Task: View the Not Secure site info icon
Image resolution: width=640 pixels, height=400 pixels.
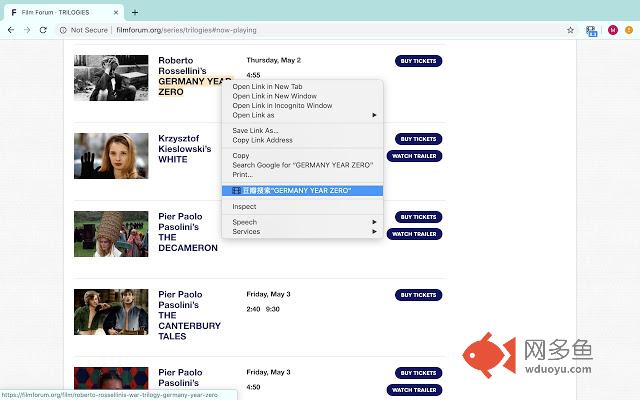Action: point(63,30)
